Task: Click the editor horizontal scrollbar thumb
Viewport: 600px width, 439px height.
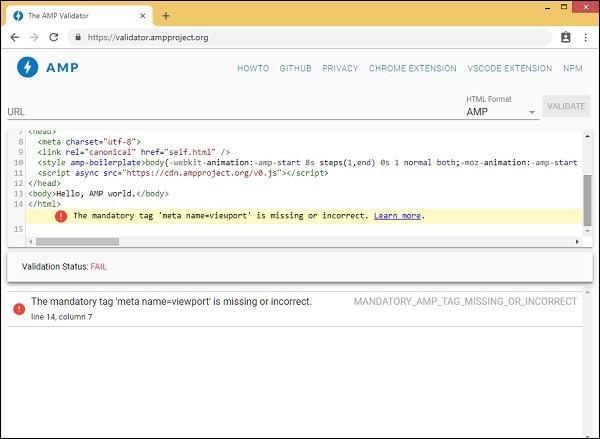Action: [77, 242]
